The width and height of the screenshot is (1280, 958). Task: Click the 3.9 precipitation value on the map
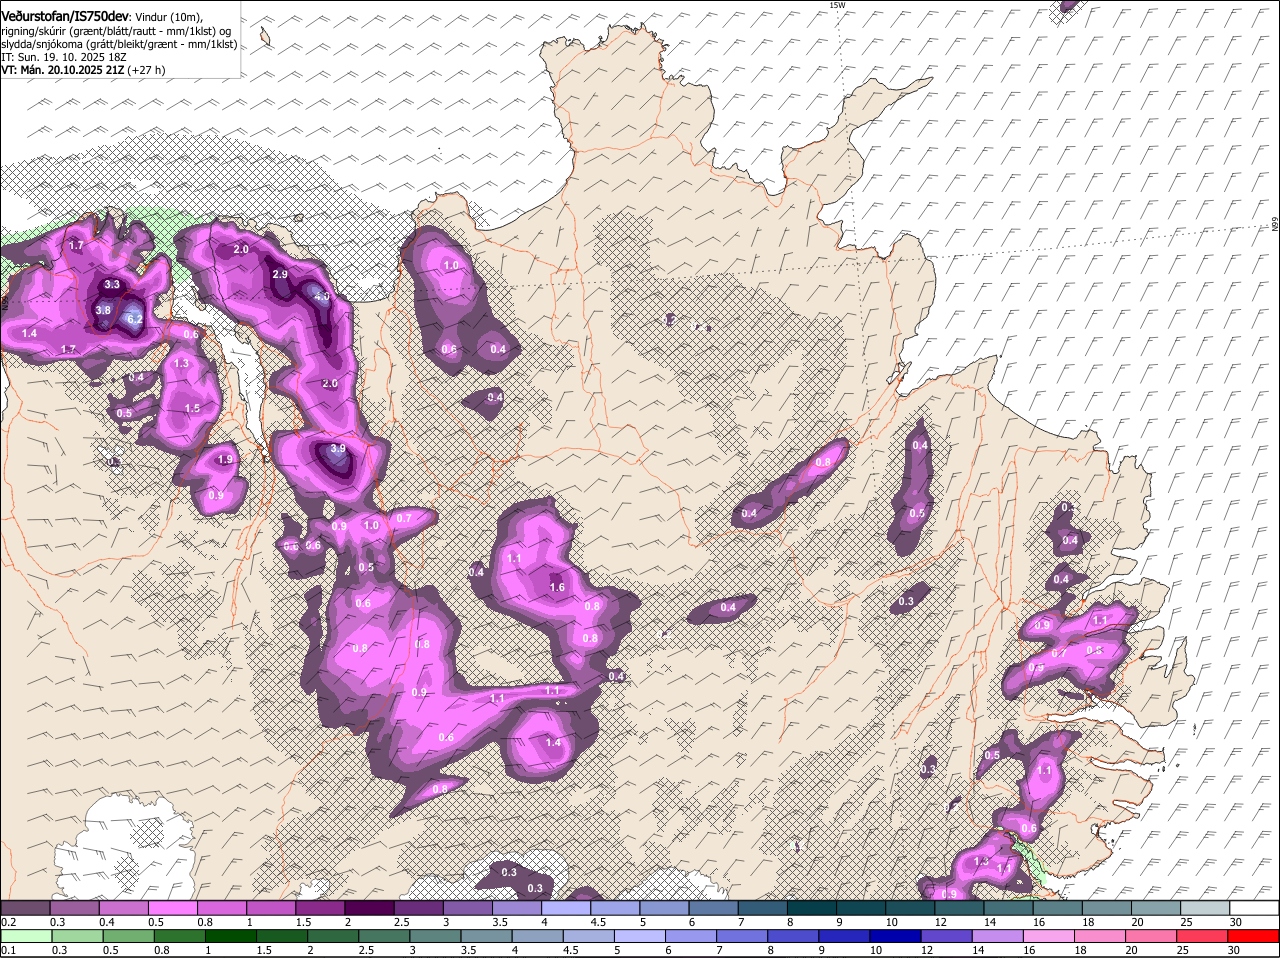(x=338, y=449)
